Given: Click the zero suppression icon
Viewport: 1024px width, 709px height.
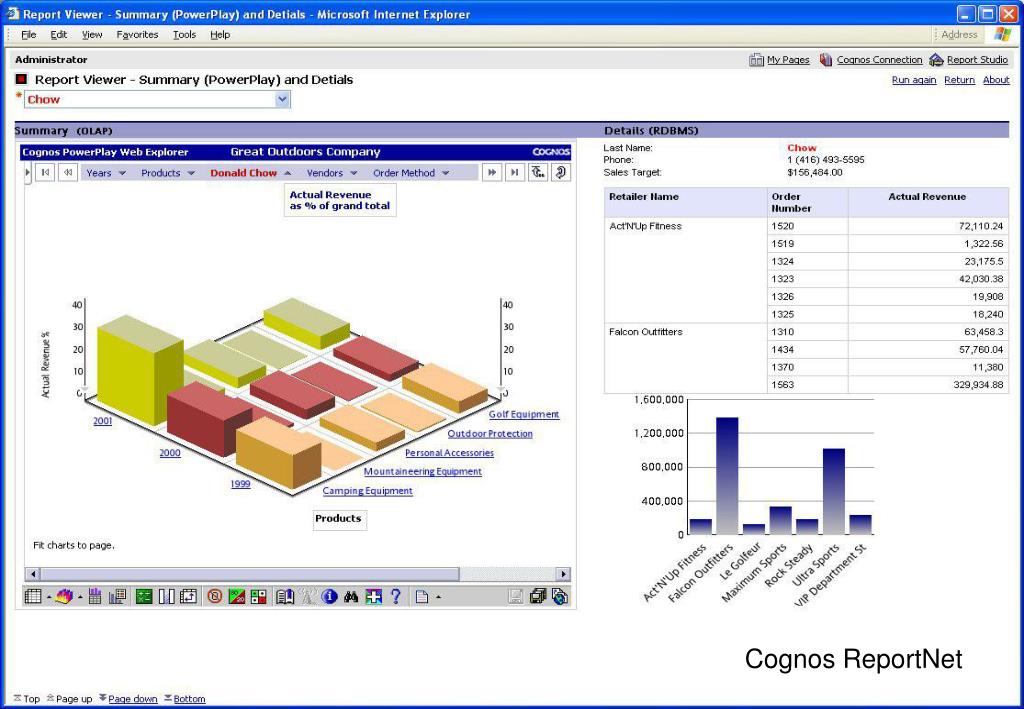Looking at the screenshot, I should tap(215, 596).
